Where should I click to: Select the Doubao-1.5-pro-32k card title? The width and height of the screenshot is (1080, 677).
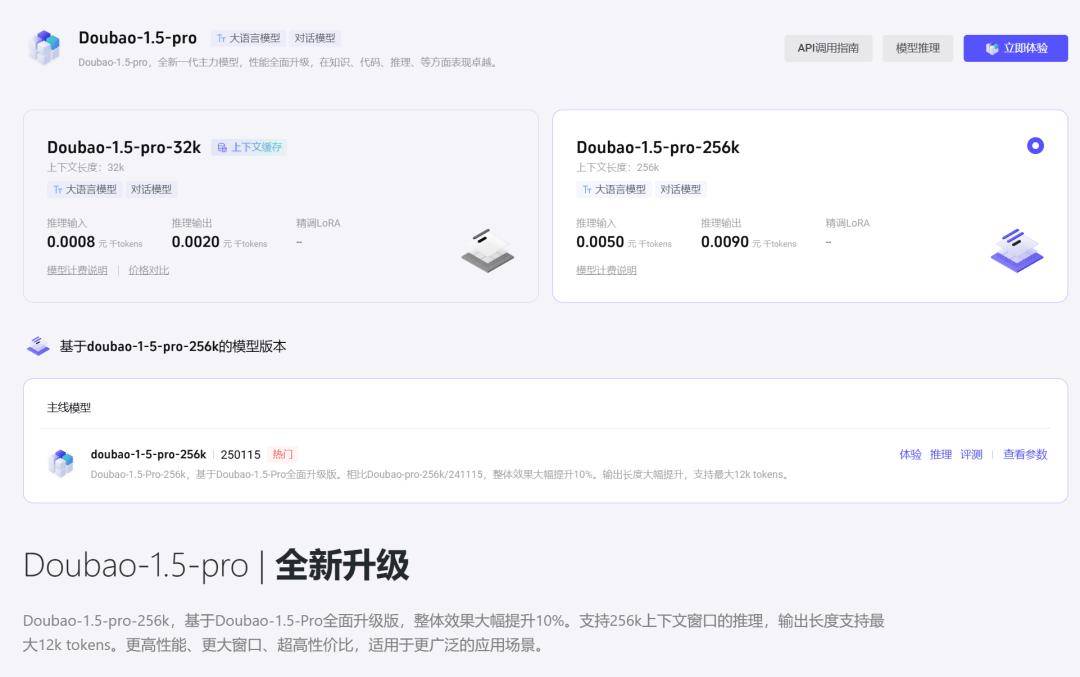point(124,147)
